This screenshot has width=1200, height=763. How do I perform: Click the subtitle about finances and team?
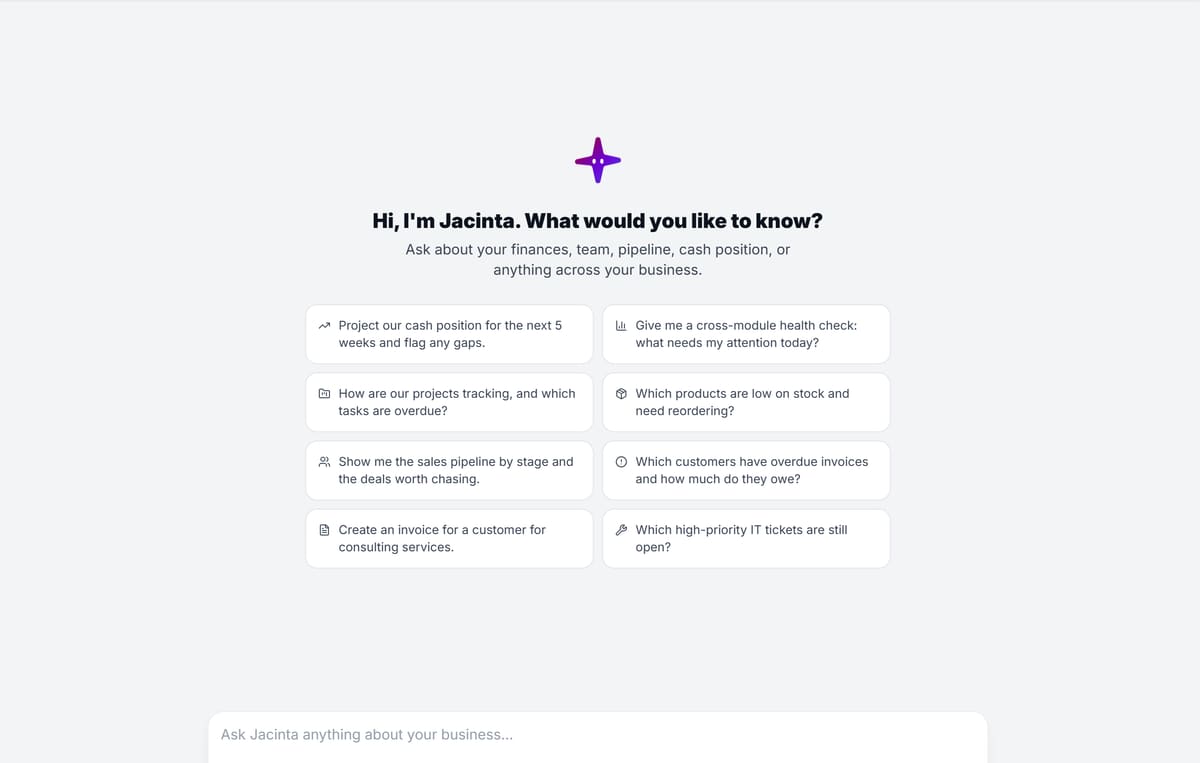[x=598, y=260]
